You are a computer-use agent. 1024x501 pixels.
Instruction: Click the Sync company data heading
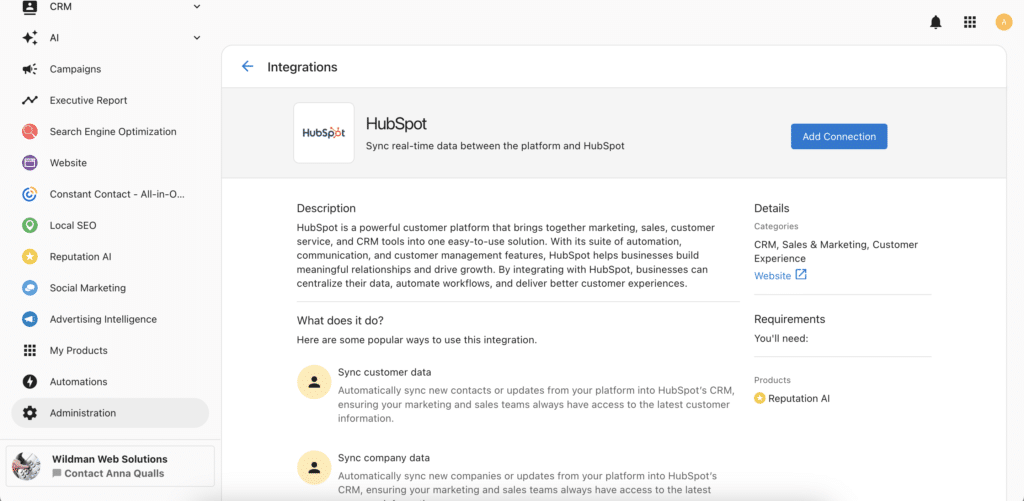pos(384,458)
